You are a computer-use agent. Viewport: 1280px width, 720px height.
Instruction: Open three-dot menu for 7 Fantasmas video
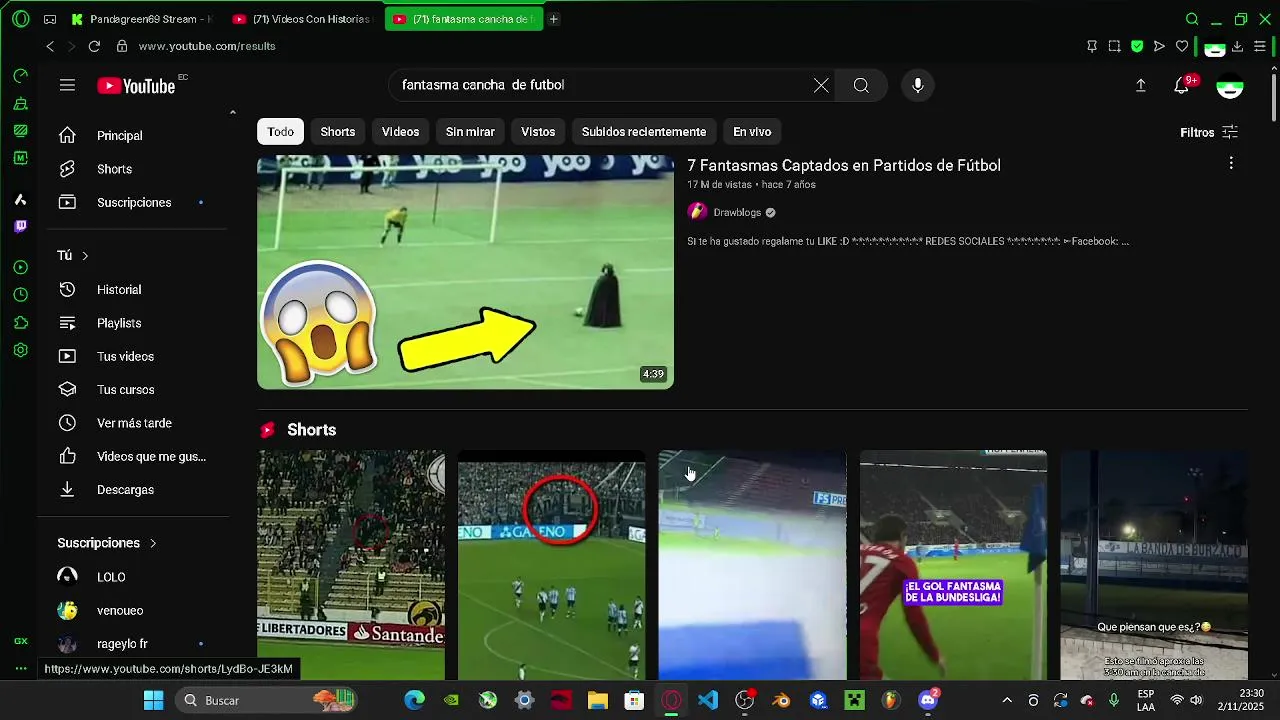point(1231,163)
